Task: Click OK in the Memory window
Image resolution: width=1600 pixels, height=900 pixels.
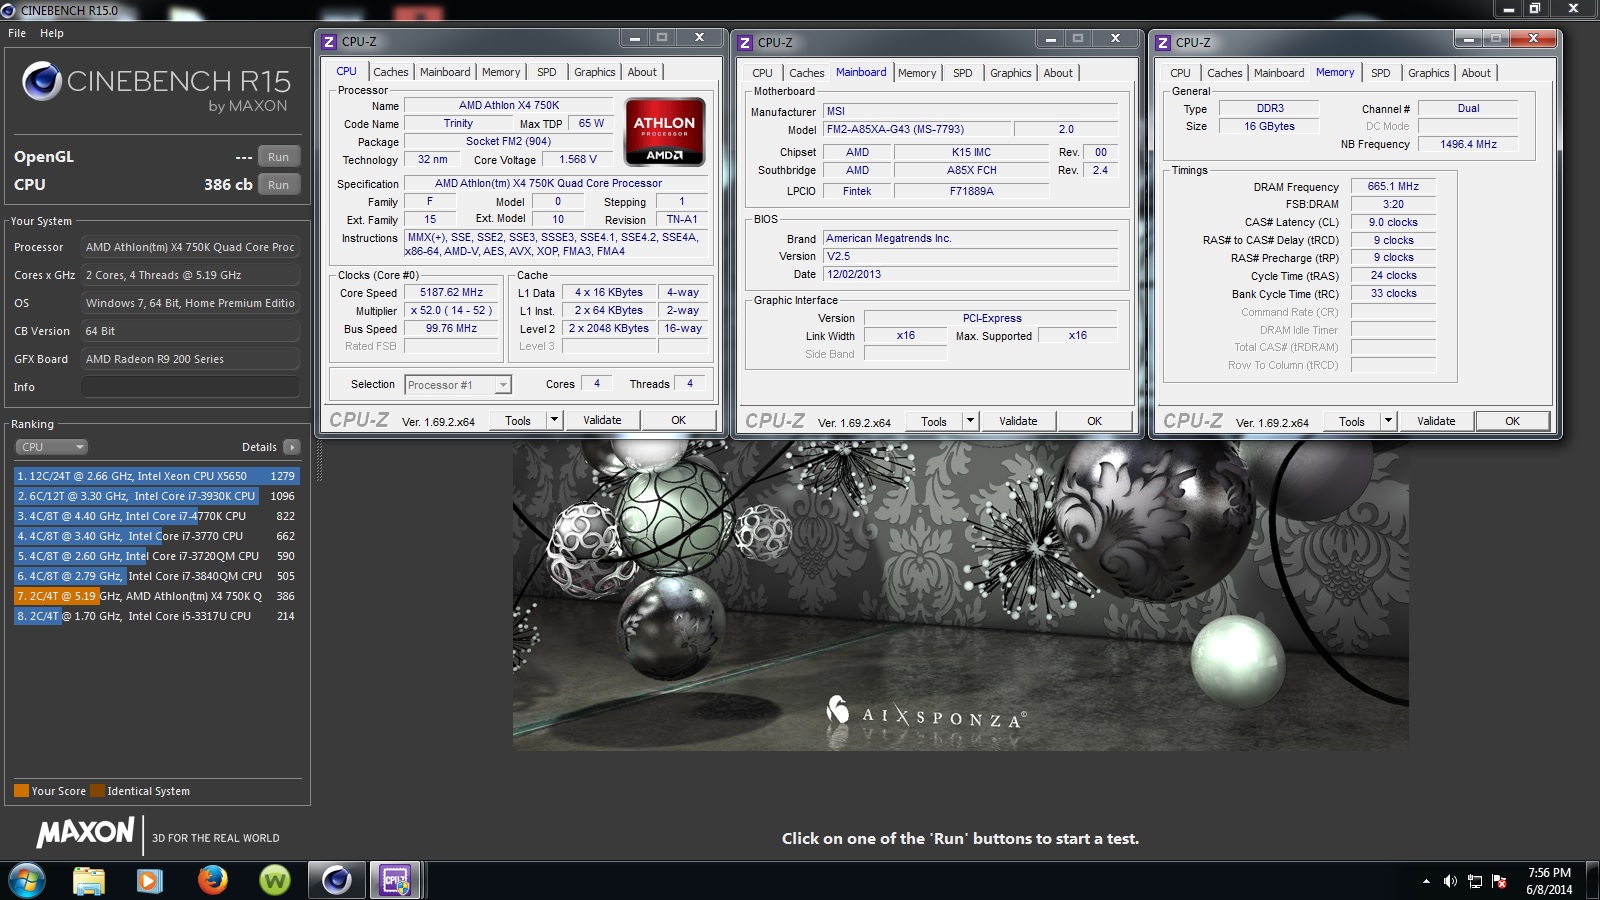Action: coord(1512,421)
